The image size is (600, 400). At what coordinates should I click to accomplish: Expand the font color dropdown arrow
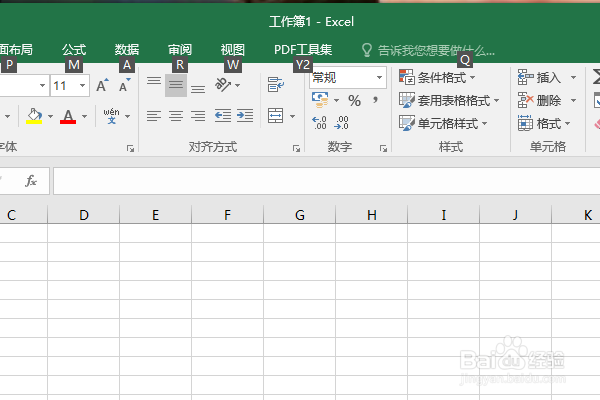point(85,116)
